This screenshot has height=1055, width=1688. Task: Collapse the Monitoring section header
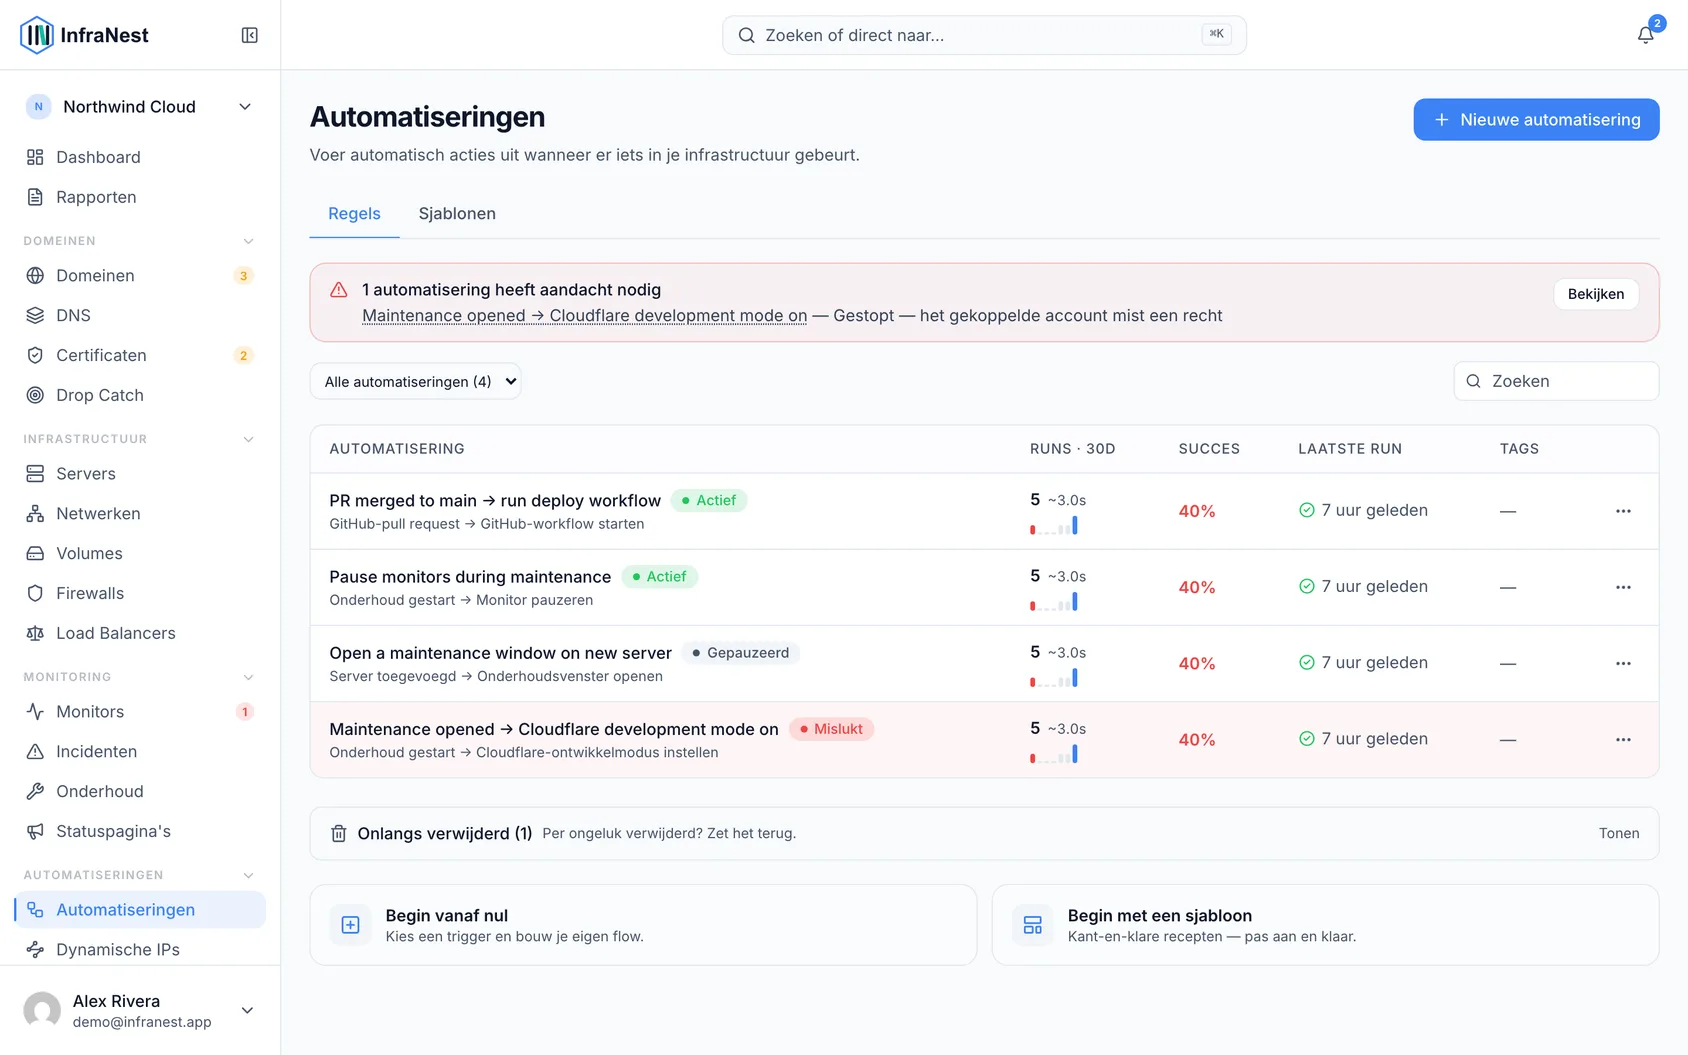(x=140, y=677)
